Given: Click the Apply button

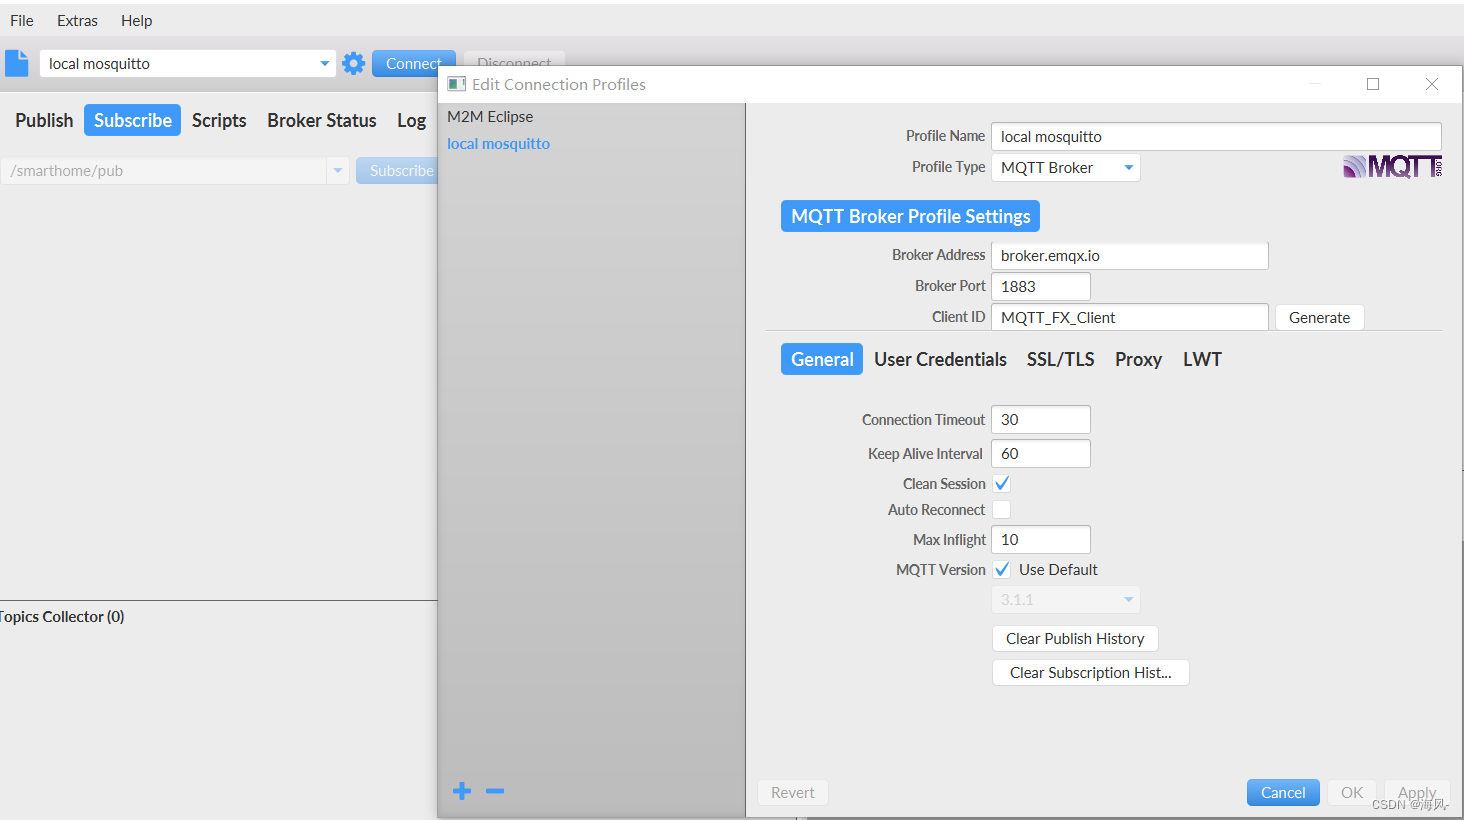Looking at the screenshot, I should [1417, 792].
